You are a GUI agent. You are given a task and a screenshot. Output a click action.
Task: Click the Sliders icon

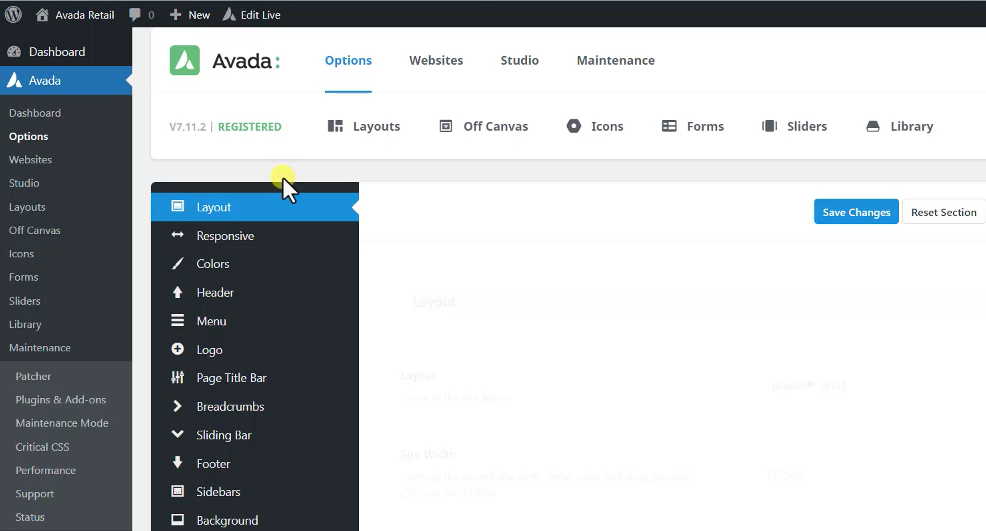(x=769, y=126)
